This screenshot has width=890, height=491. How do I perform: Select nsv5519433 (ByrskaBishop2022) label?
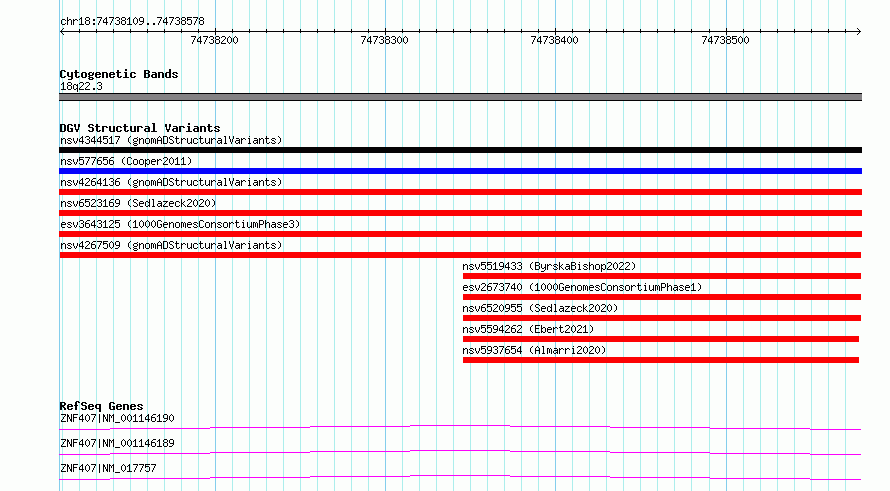coord(549,266)
